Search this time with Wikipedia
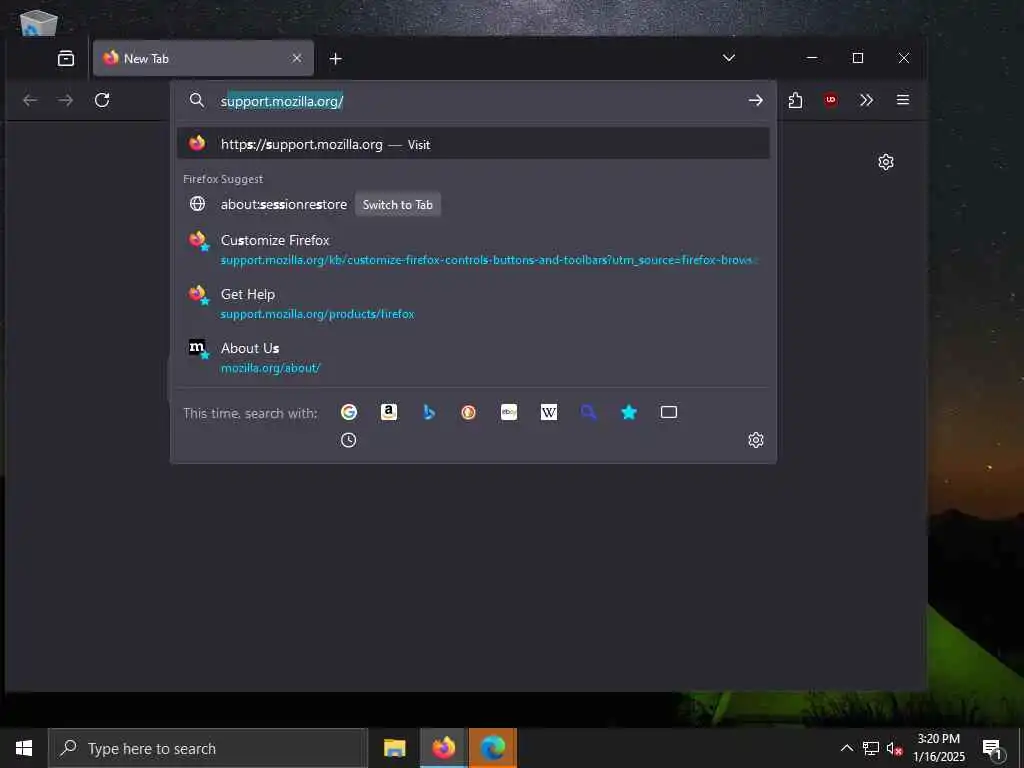The height and width of the screenshot is (768, 1024). click(549, 412)
